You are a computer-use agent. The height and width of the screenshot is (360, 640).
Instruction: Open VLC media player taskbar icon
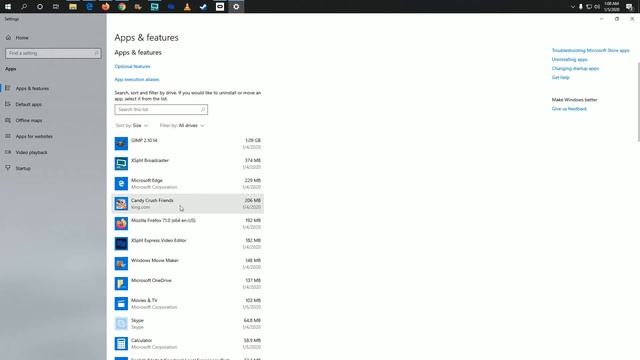tap(187, 7)
